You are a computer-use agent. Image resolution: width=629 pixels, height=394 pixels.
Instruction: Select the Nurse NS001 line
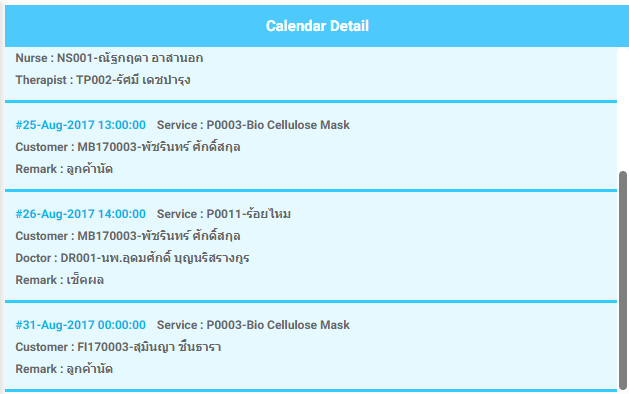point(109,59)
